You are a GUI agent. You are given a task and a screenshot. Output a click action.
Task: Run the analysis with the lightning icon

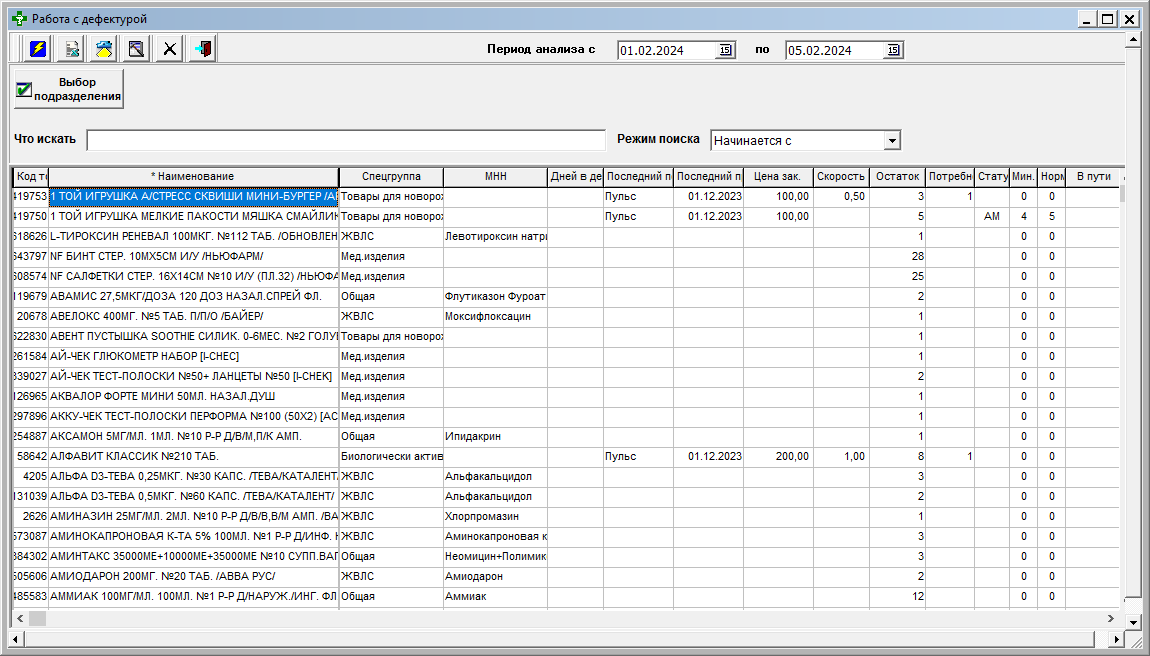pyautogui.click(x=38, y=49)
